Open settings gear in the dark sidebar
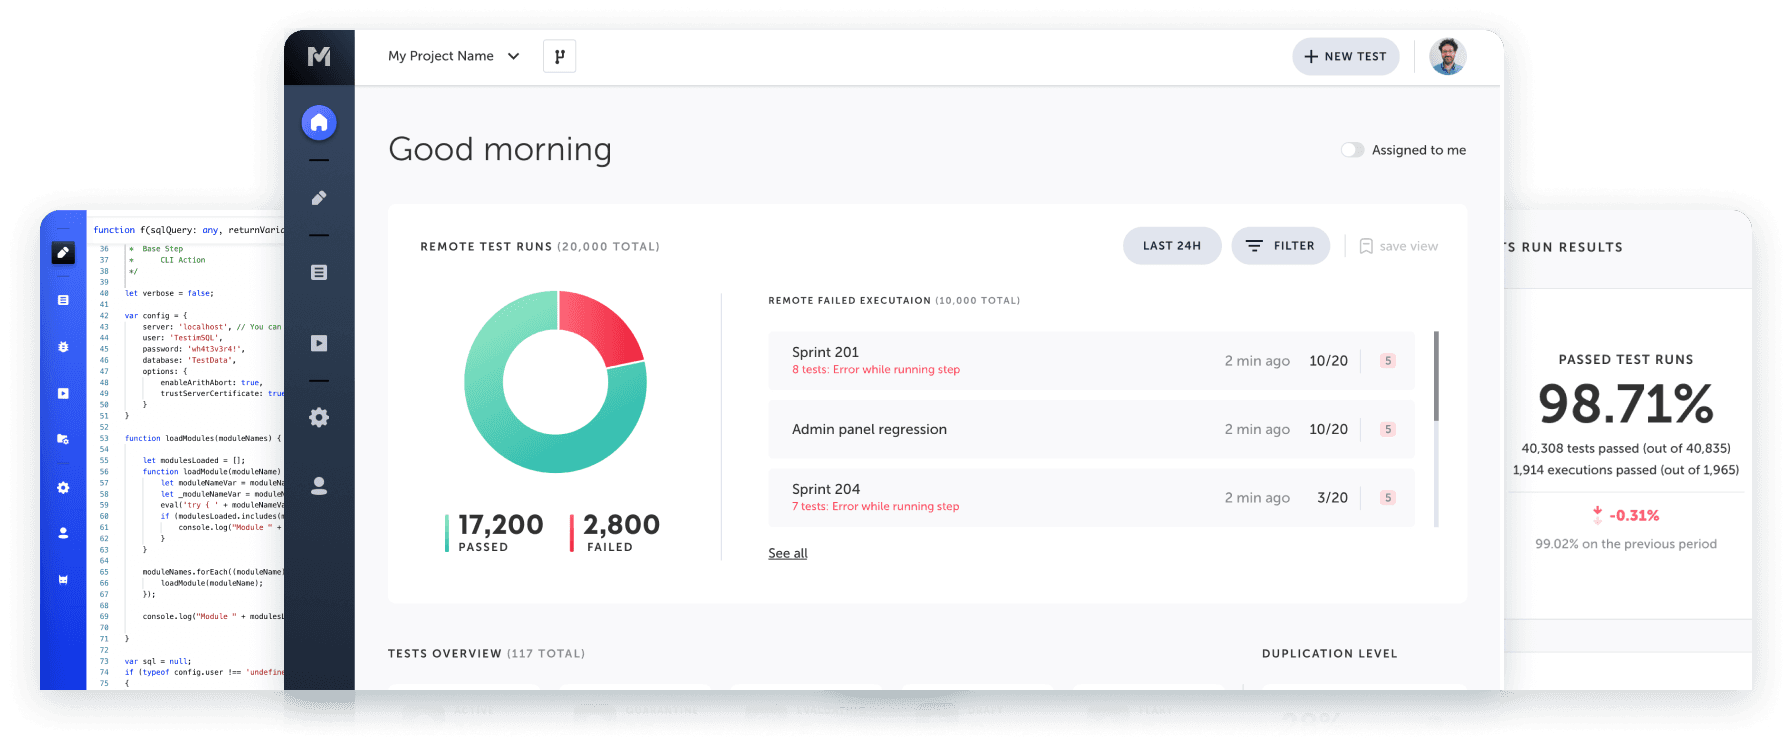1792x740 pixels. click(x=319, y=417)
